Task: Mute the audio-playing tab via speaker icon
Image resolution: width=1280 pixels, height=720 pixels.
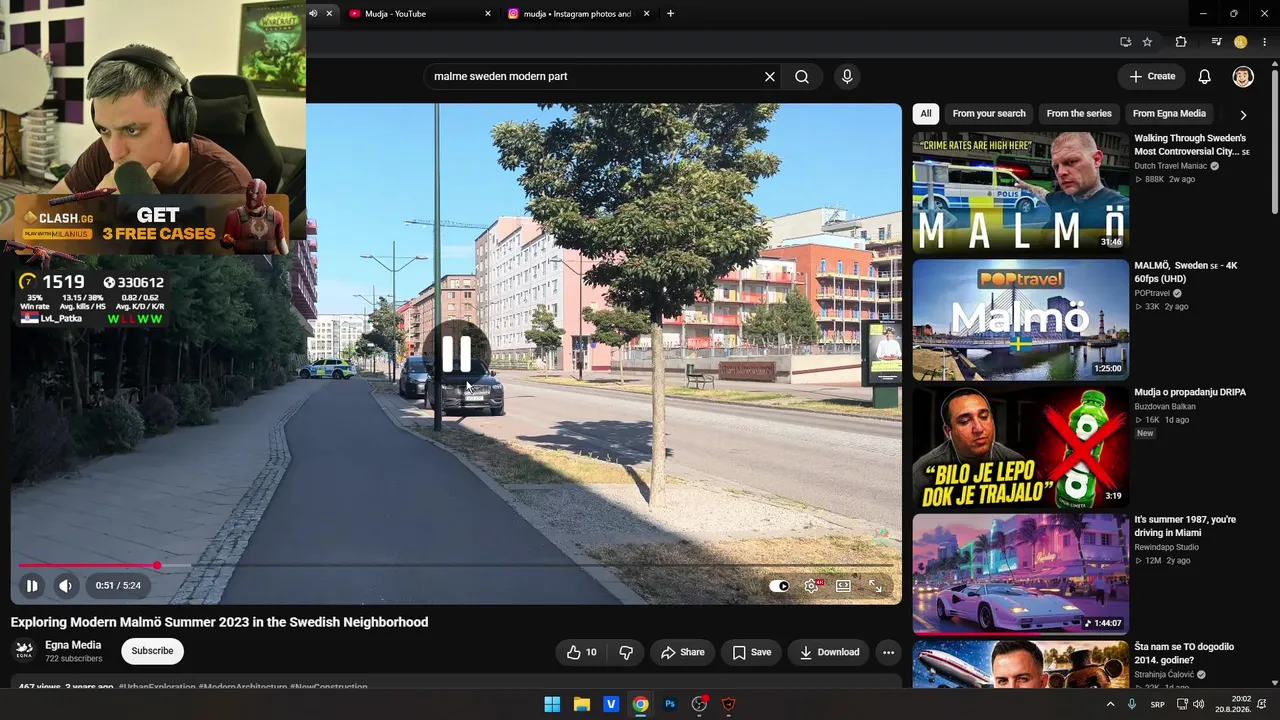Action: (x=313, y=14)
